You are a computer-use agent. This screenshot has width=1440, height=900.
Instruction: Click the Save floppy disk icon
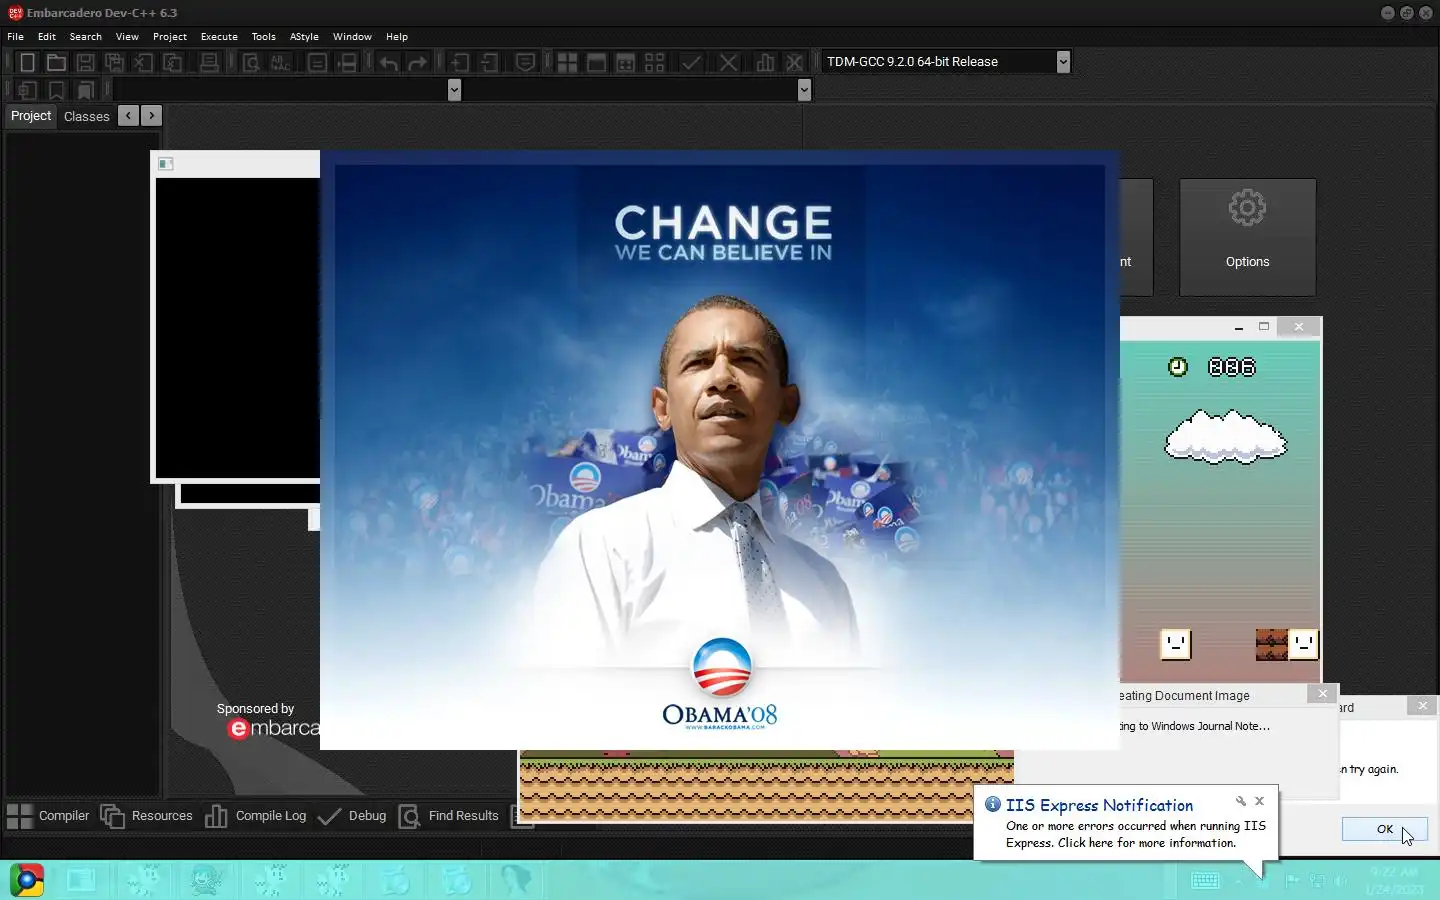pyautogui.click(x=86, y=62)
